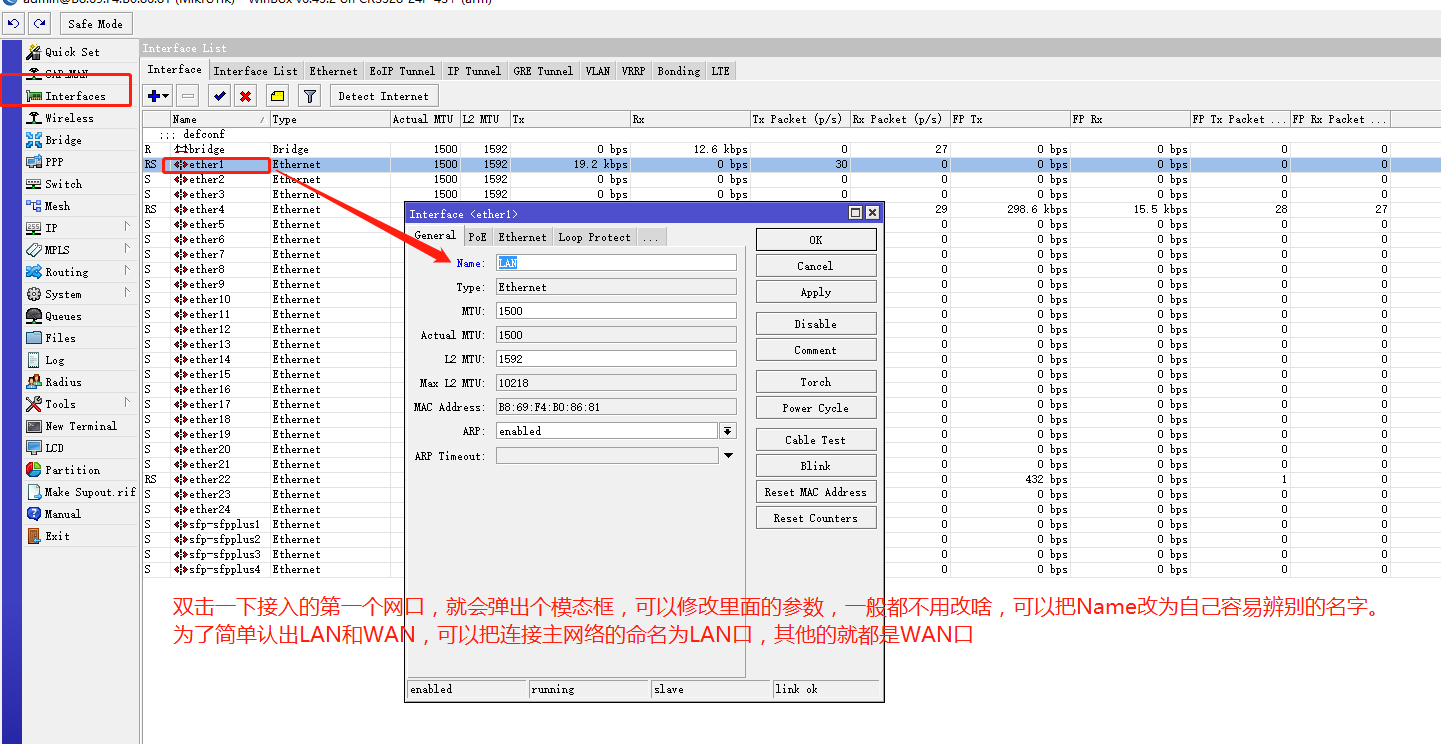Click the yellow Comment toolbar icon
This screenshot has width=1441, height=744.
coord(277,96)
